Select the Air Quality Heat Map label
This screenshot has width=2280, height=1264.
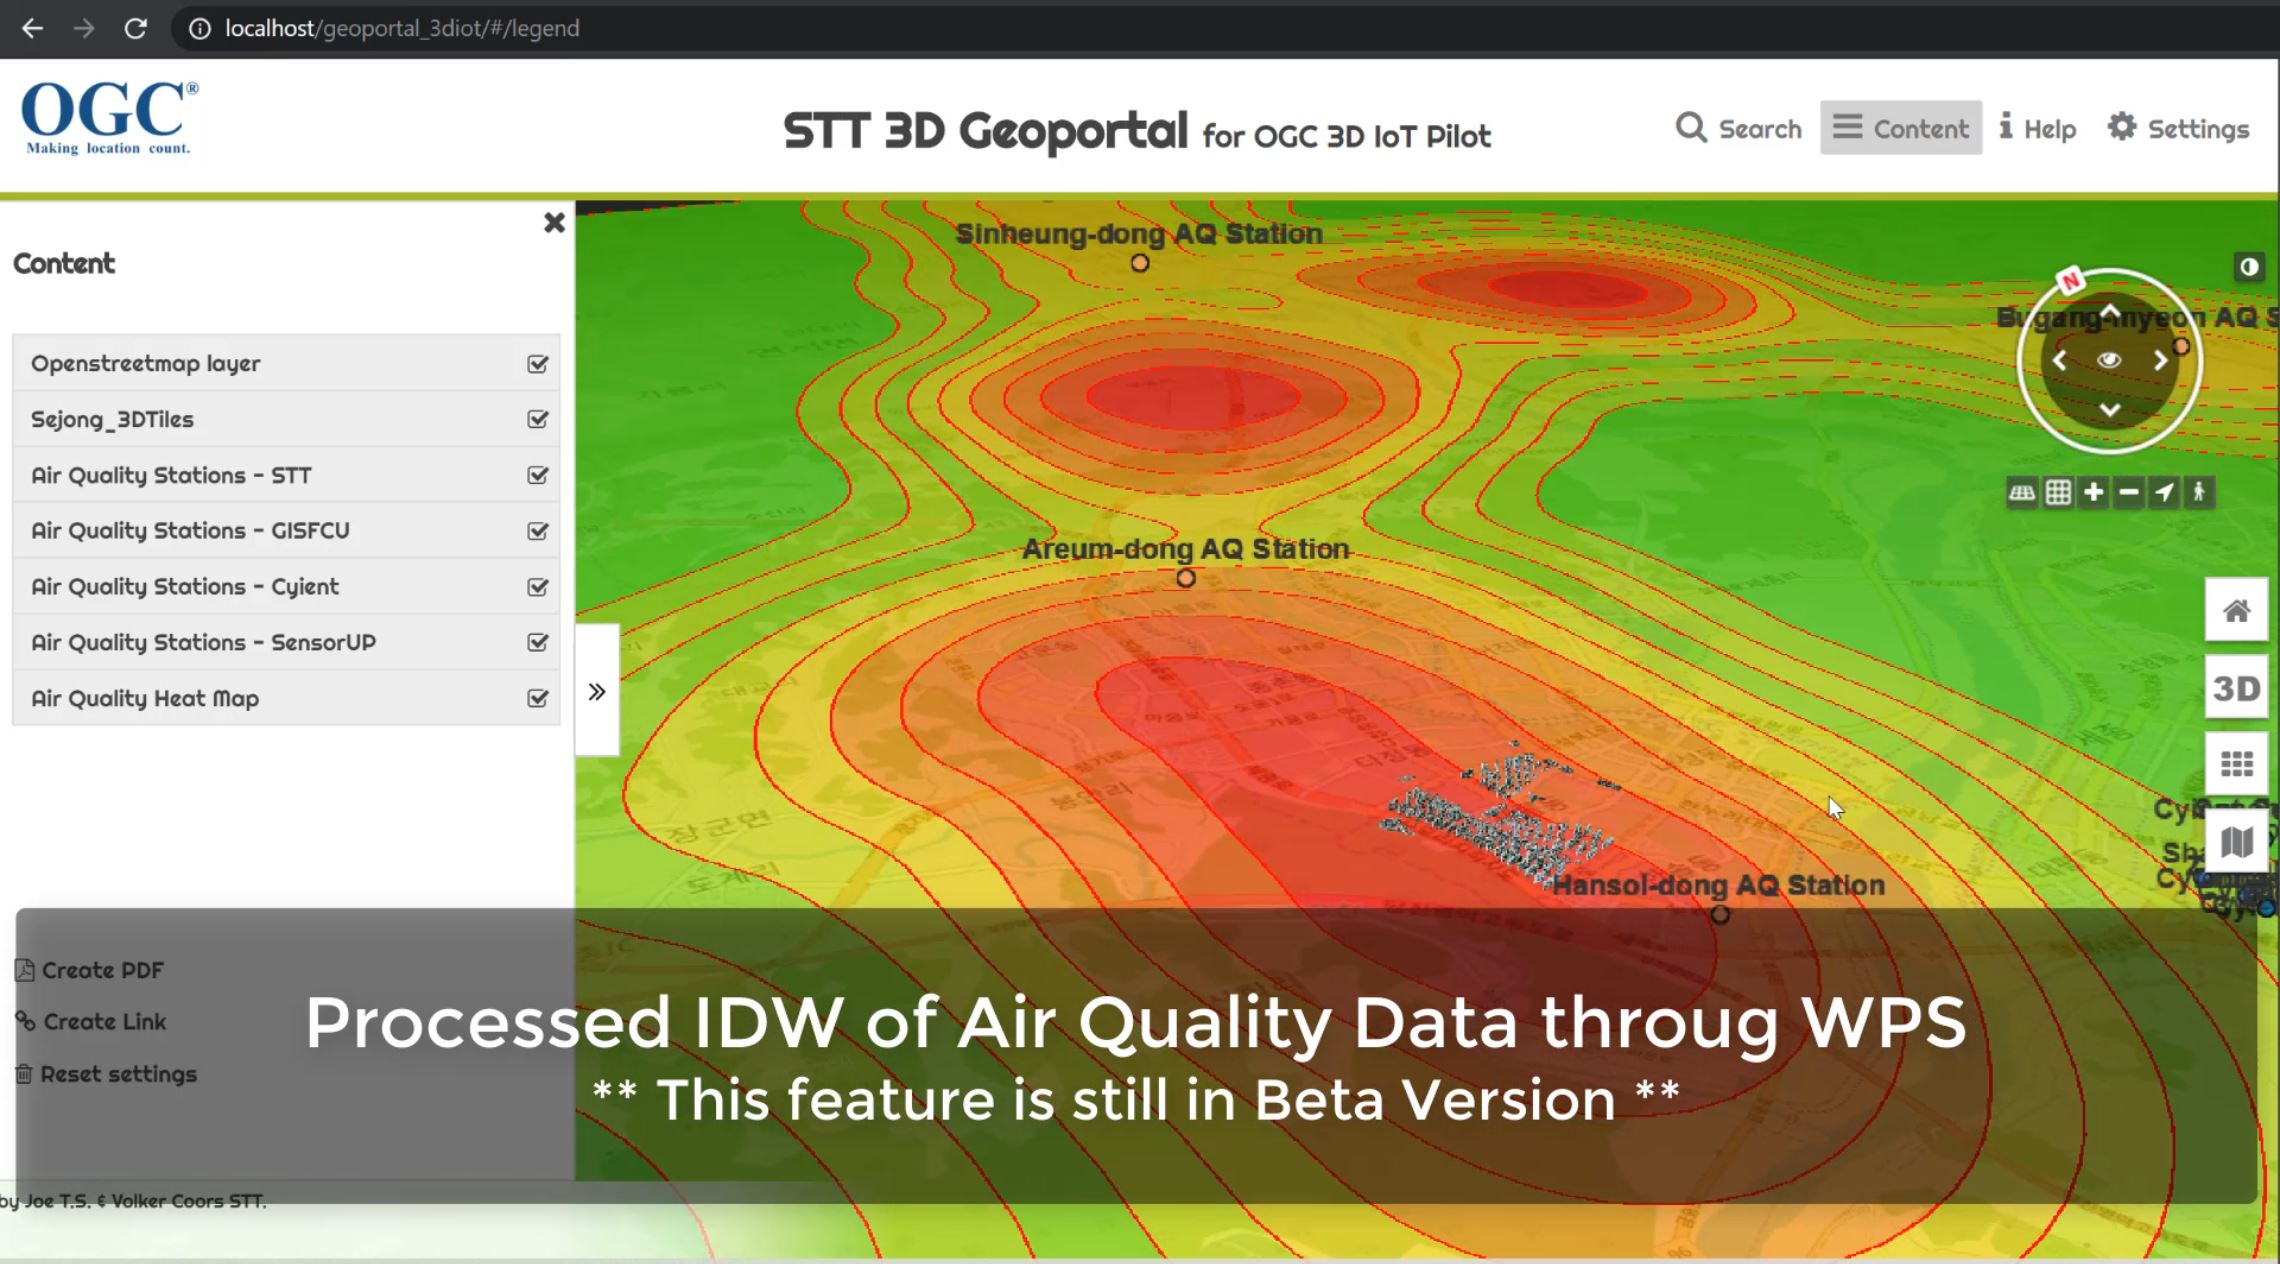(x=145, y=698)
